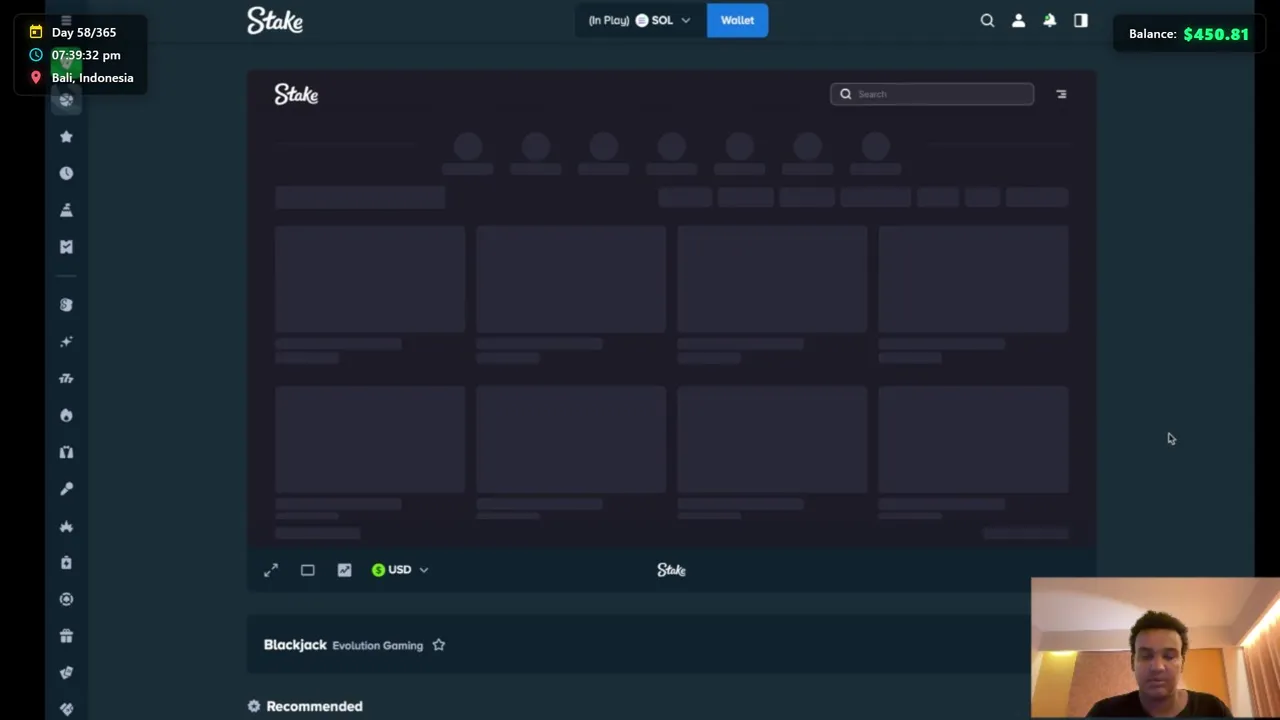This screenshot has width=1280, height=720.
Task: Favourite the Blackjack game with star
Action: pos(438,645)
